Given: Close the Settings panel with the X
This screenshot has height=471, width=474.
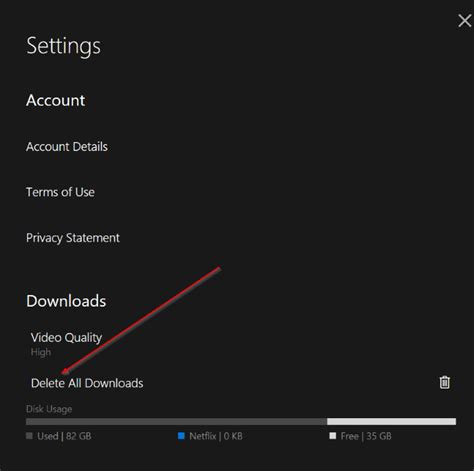Looking at the screenshot, I should click(465, 21).
